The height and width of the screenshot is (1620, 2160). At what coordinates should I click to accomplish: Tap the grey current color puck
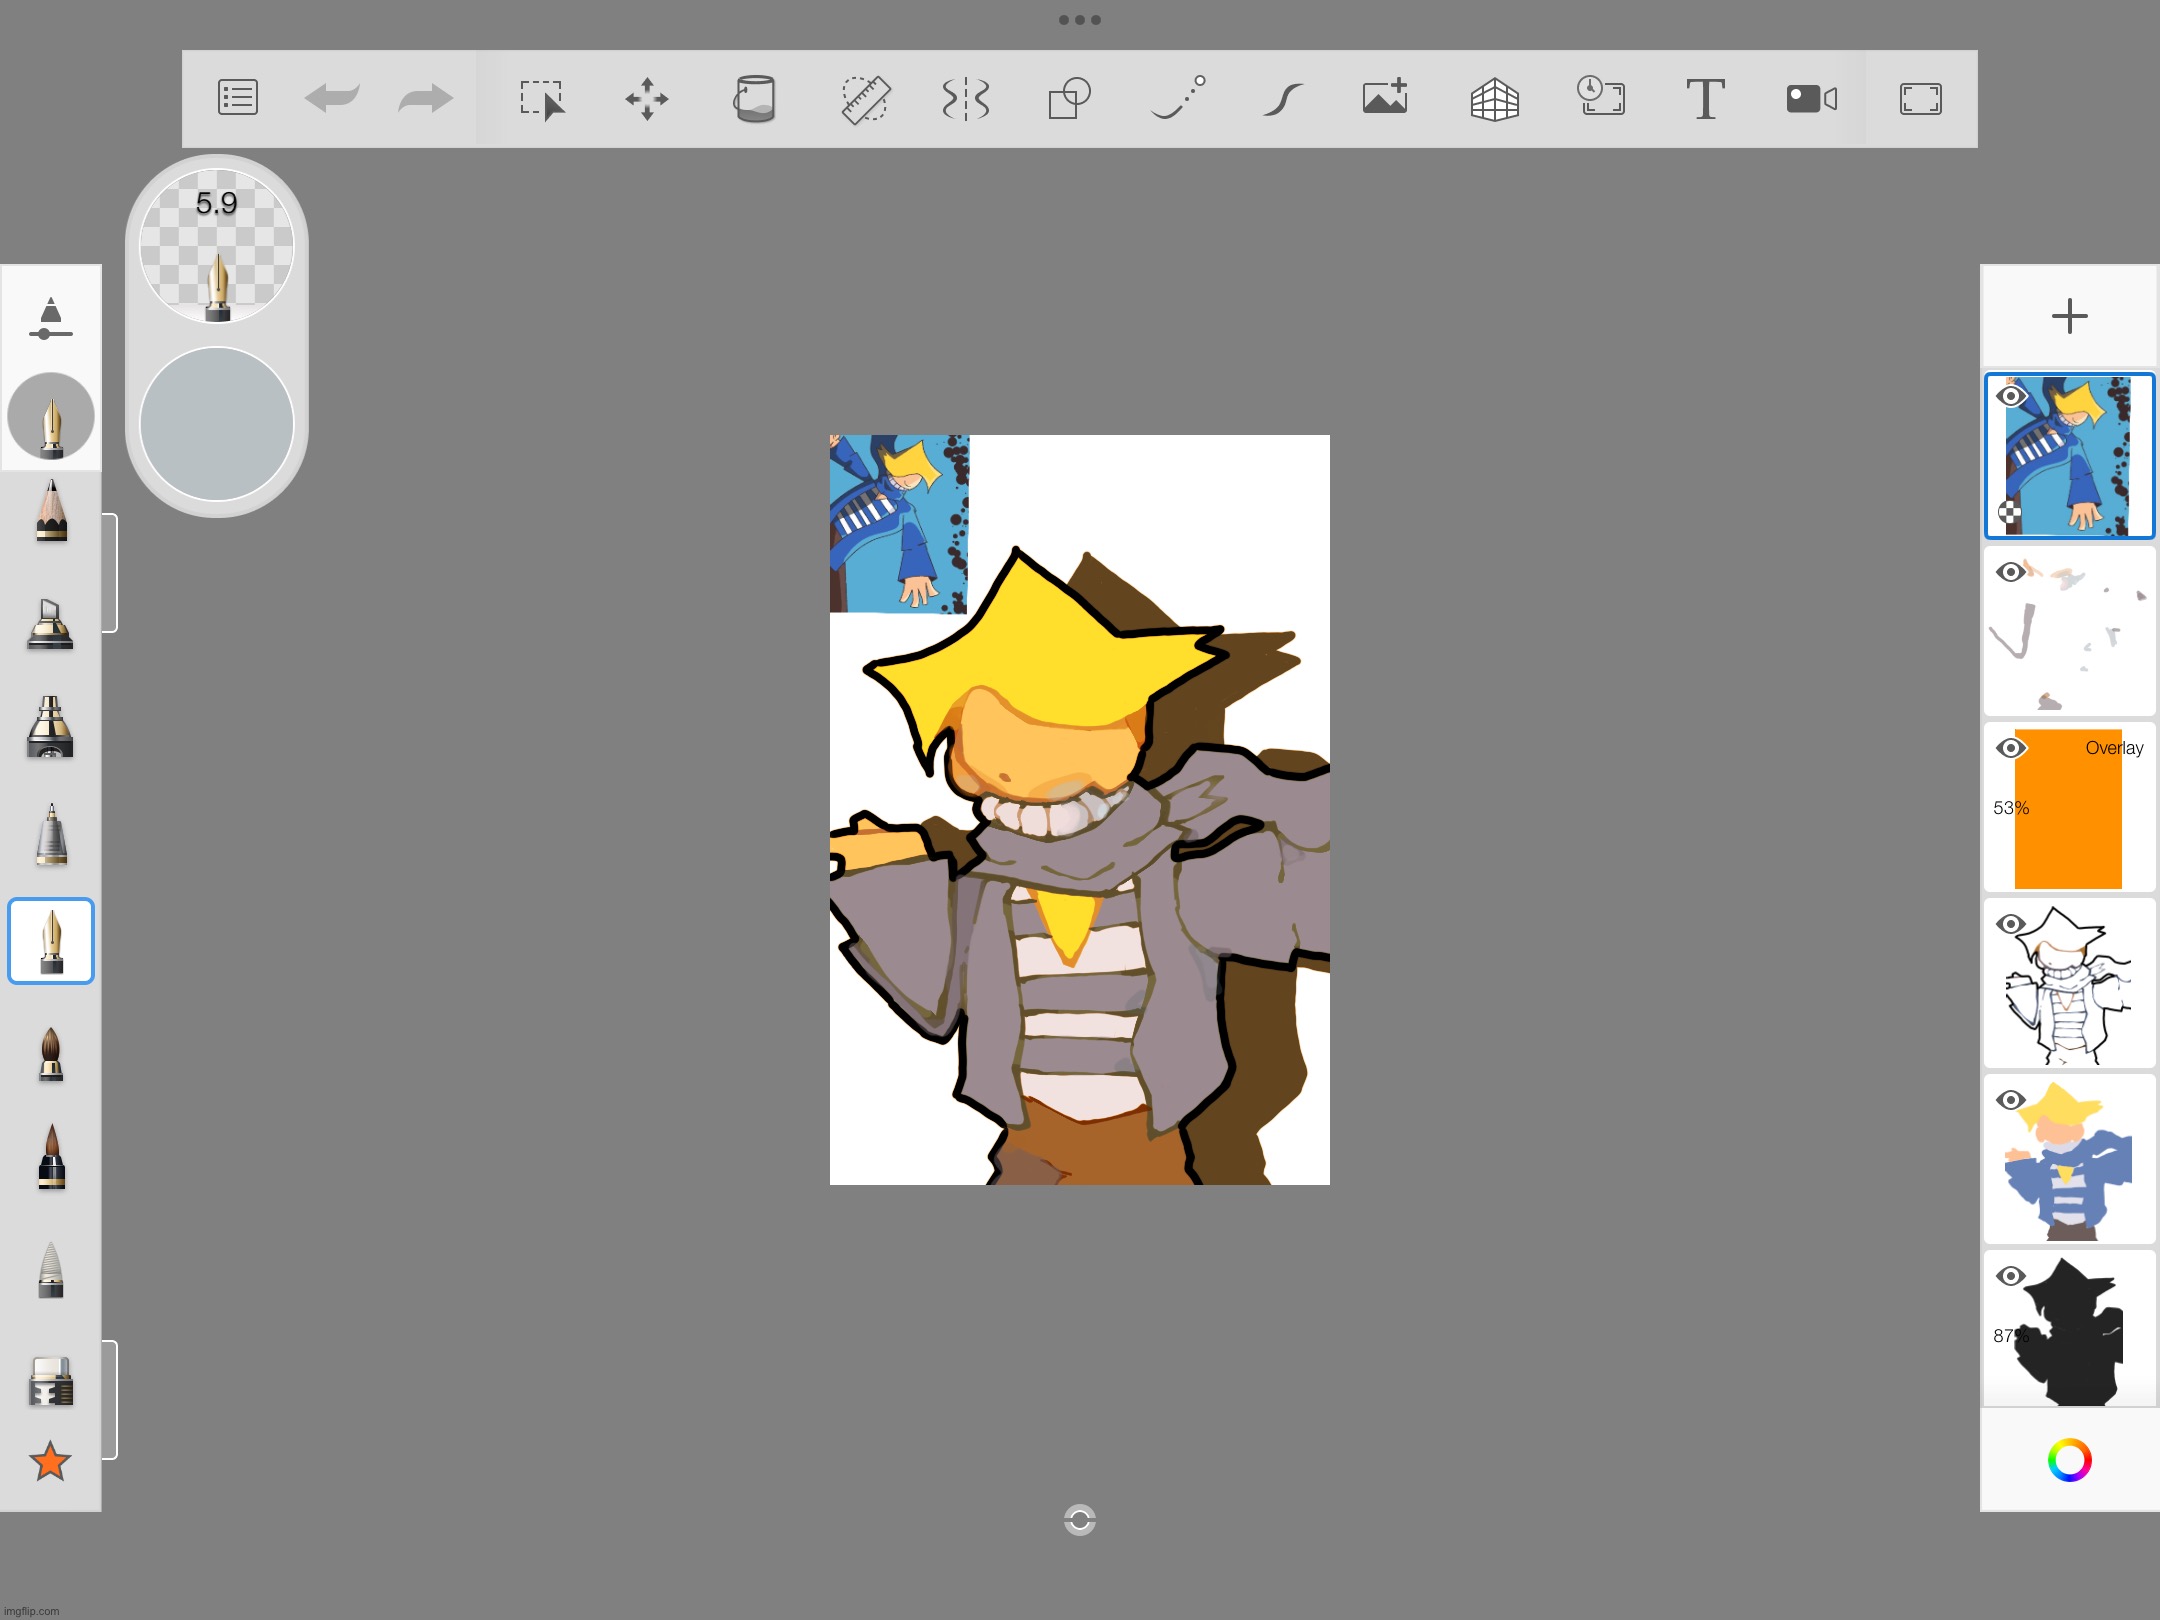(x=216, y=424)
